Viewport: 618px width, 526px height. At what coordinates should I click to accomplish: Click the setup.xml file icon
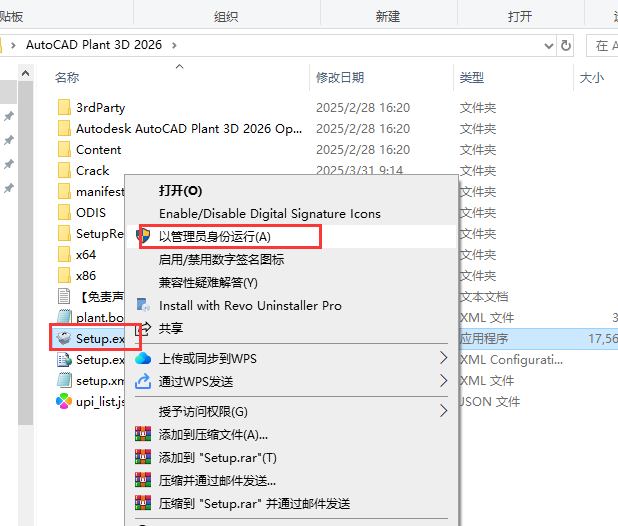64,380
